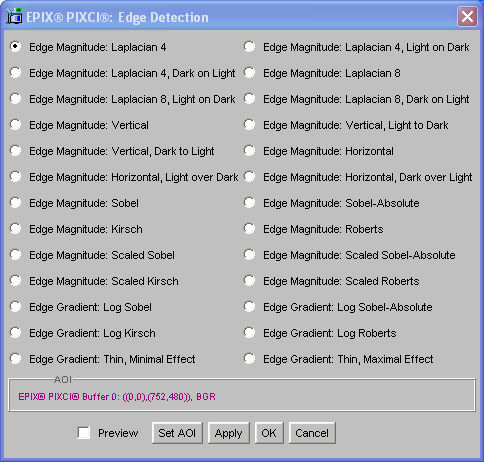This screenshot has height=462, width=484.
Task: Select Laplacian 8, Dark on Light
Action: coord(250,99)
